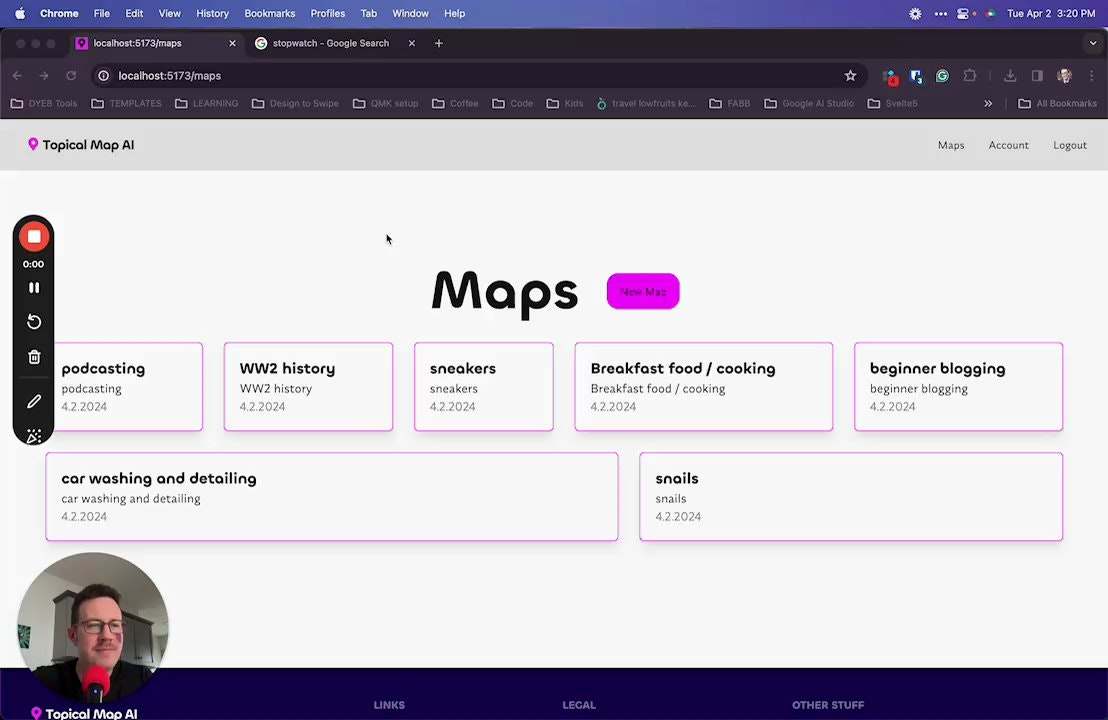Open the Account navigation link
Viewport: 1108px width, 720px height.
(x=1008, y=145)
